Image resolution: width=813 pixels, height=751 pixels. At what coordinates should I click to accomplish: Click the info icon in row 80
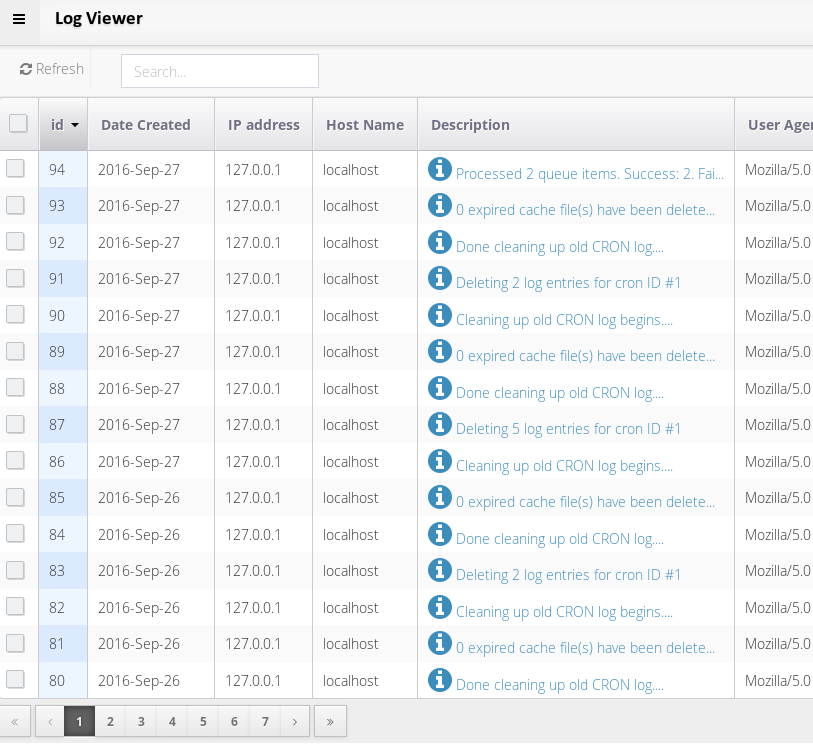pyautogui.click(x=439, y=680)
